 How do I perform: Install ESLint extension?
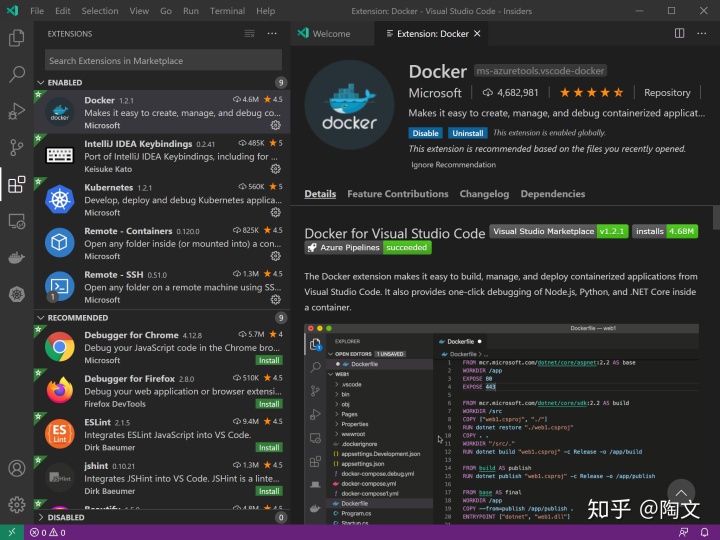(269, 448)
